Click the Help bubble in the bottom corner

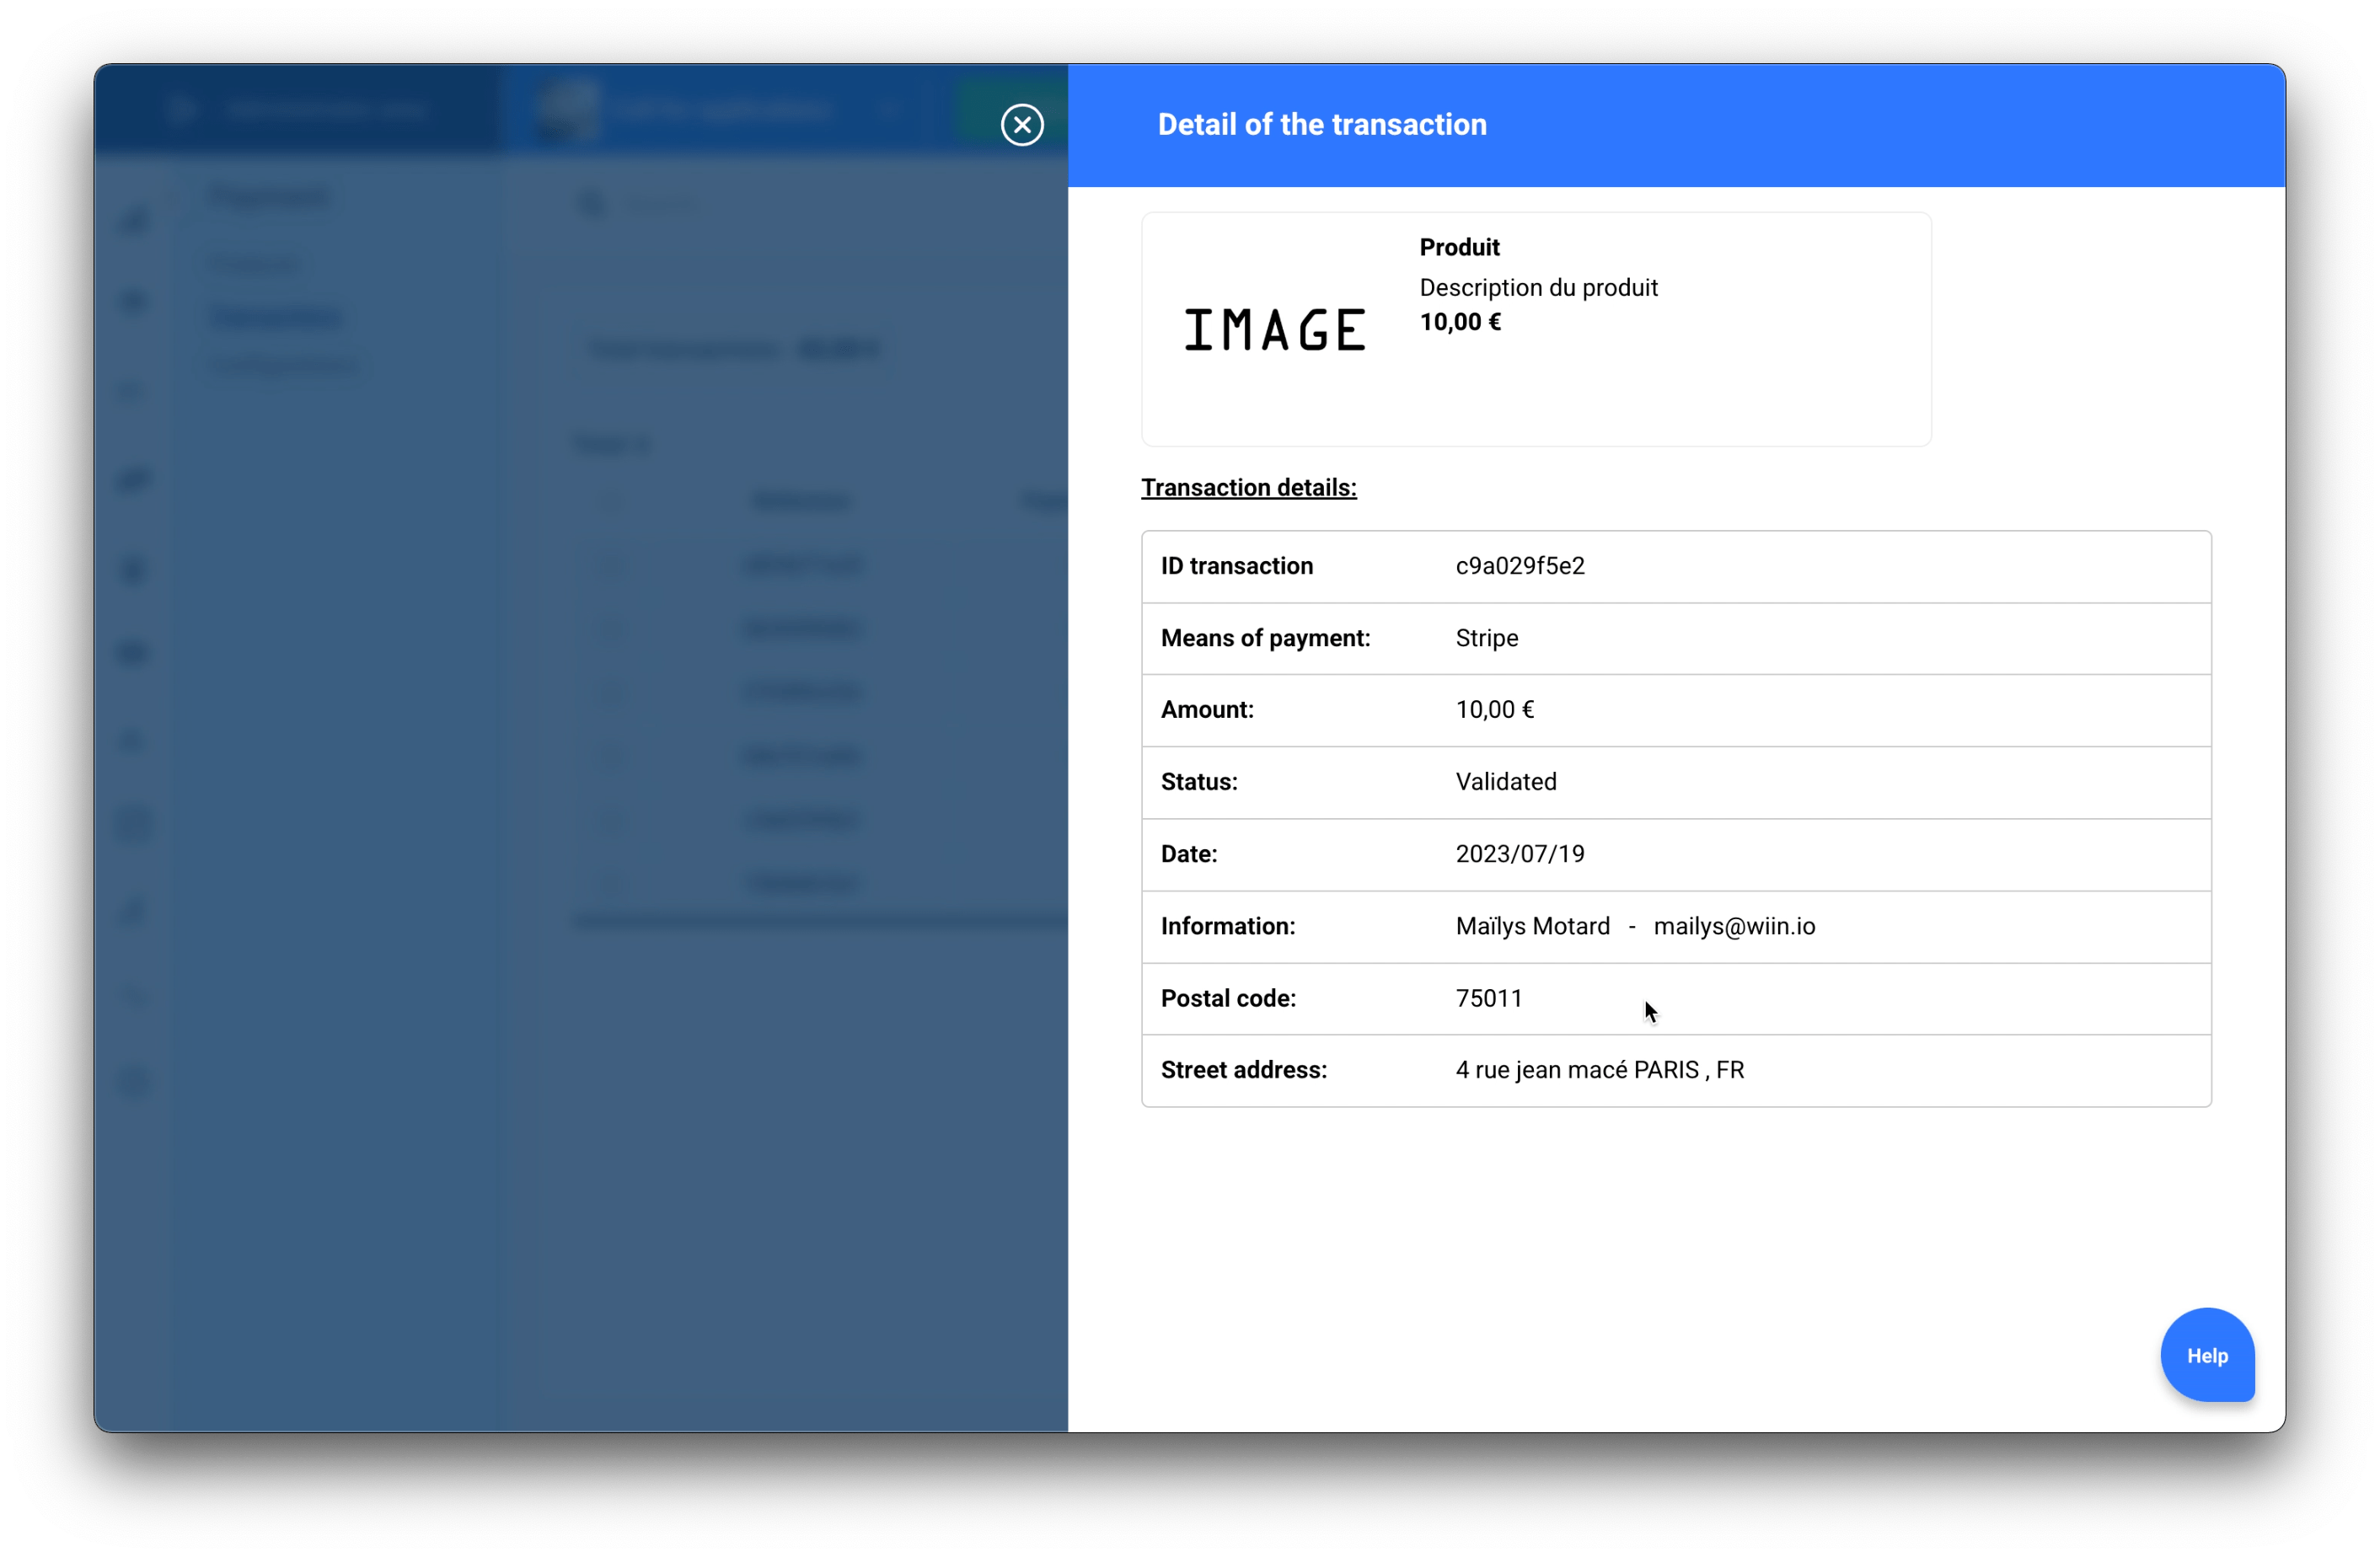(2208, 1355)
